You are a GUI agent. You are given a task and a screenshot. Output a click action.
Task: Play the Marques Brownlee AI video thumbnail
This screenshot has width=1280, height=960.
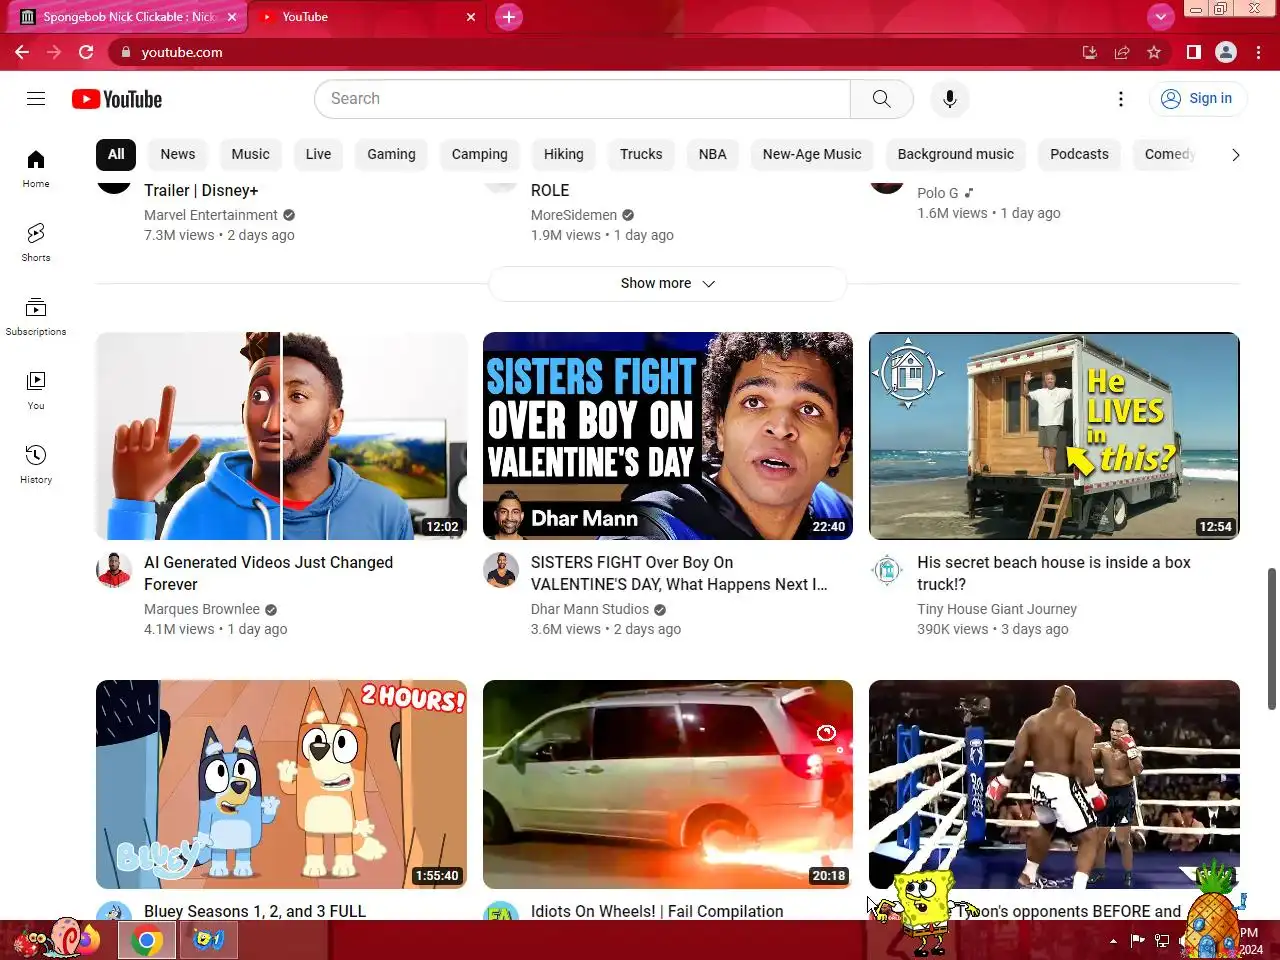pyautogui.click(x=281, y=436)
